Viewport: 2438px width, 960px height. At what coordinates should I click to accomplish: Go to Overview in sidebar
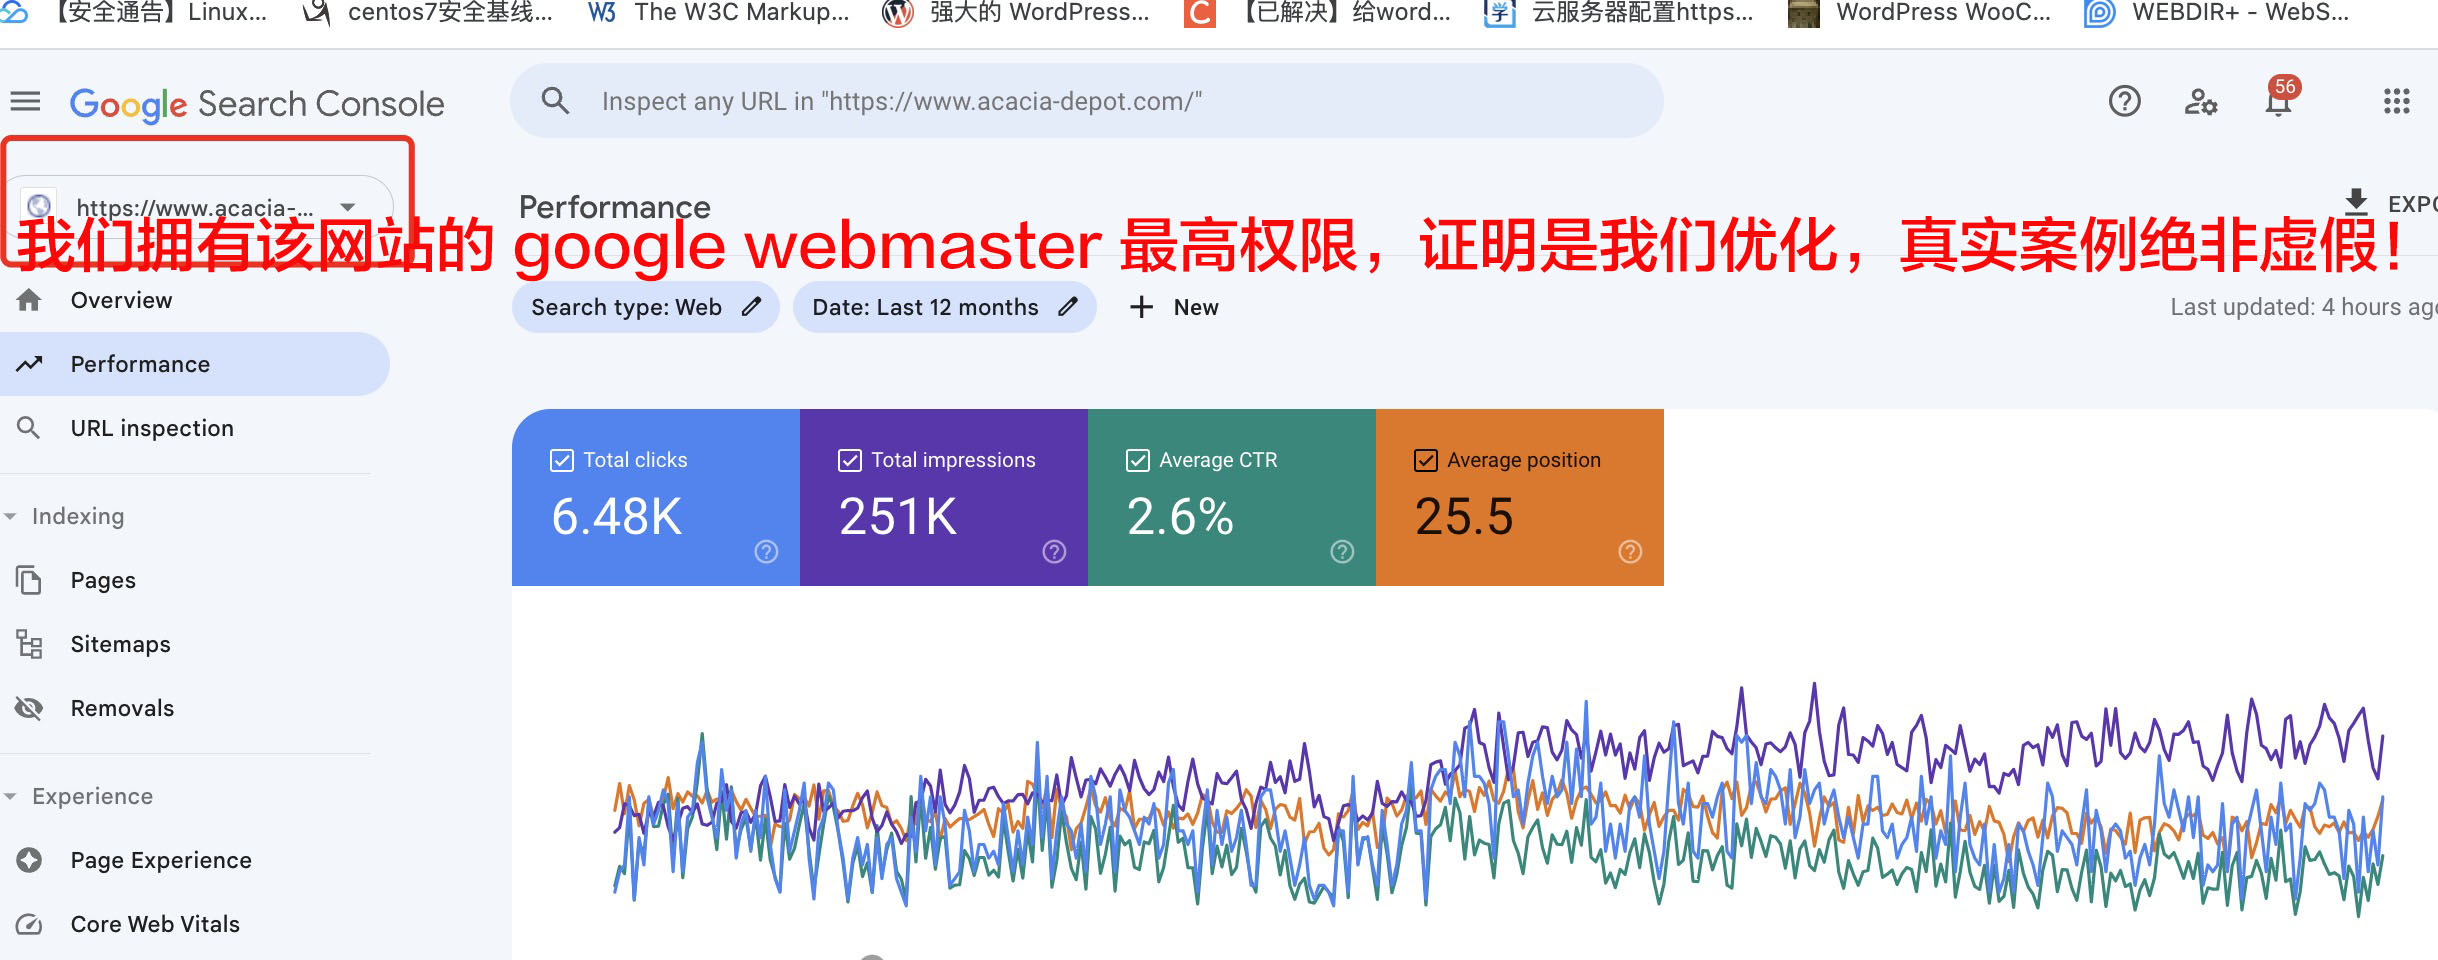coord(121,300)
